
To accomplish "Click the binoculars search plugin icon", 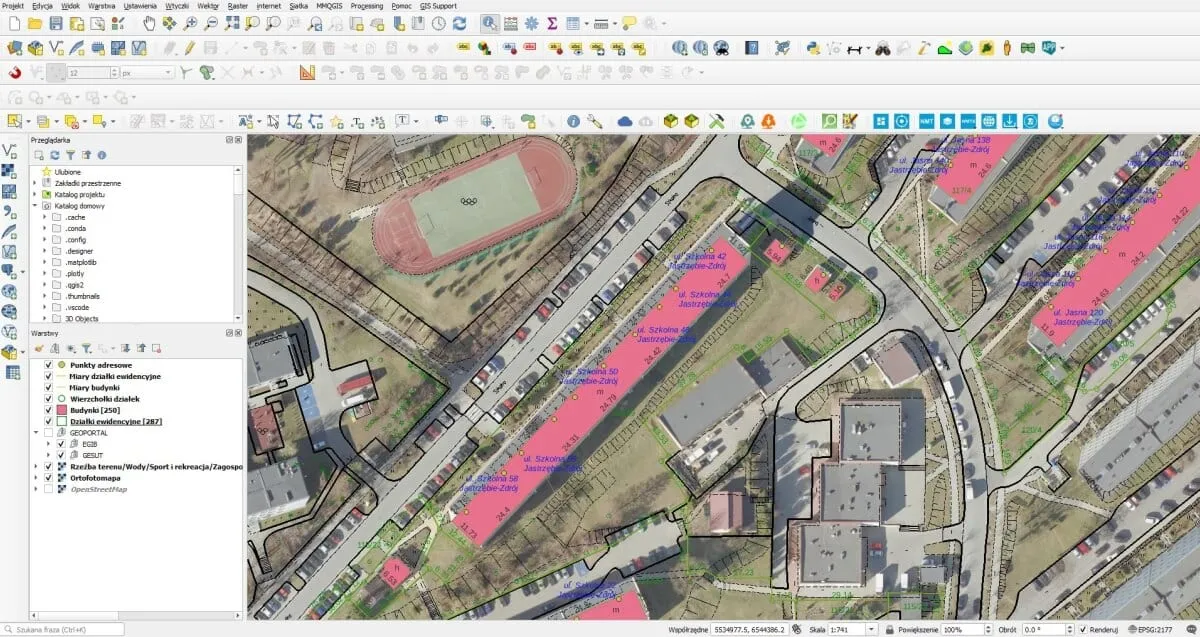I will tap(883, 47).
